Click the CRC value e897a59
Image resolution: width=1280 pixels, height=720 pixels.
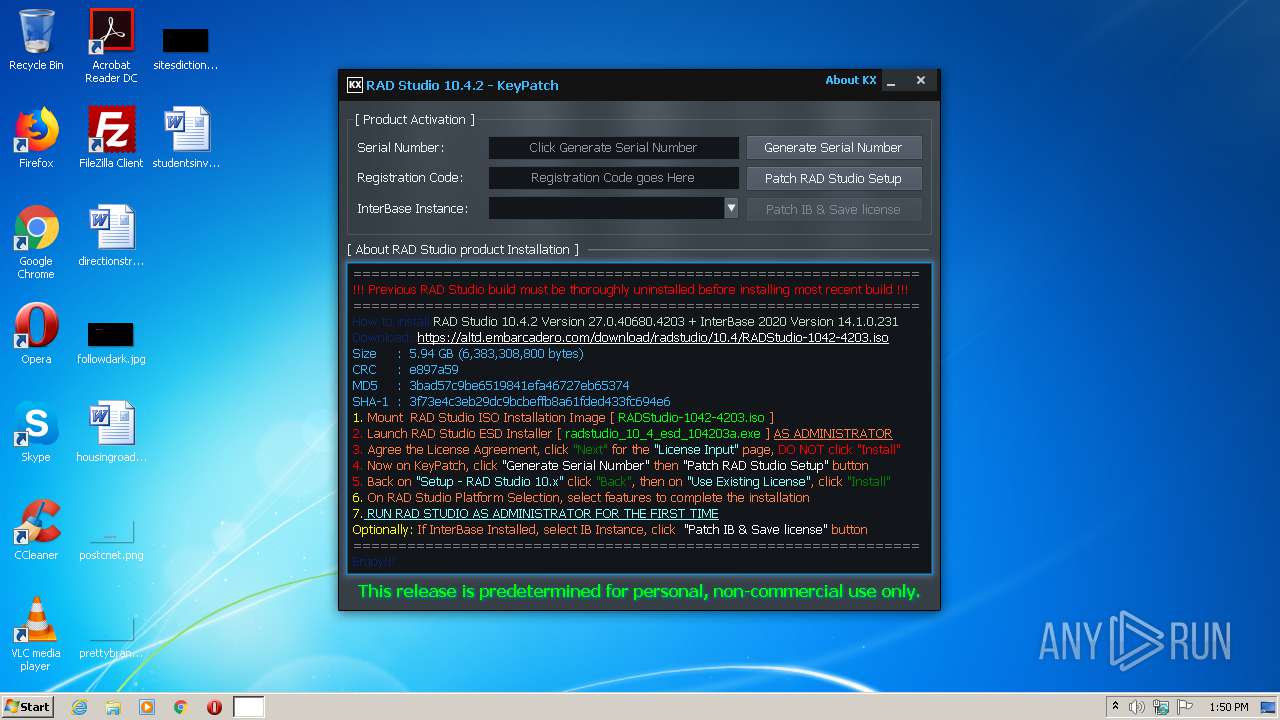pyautogui.click(x=433, y=369)
